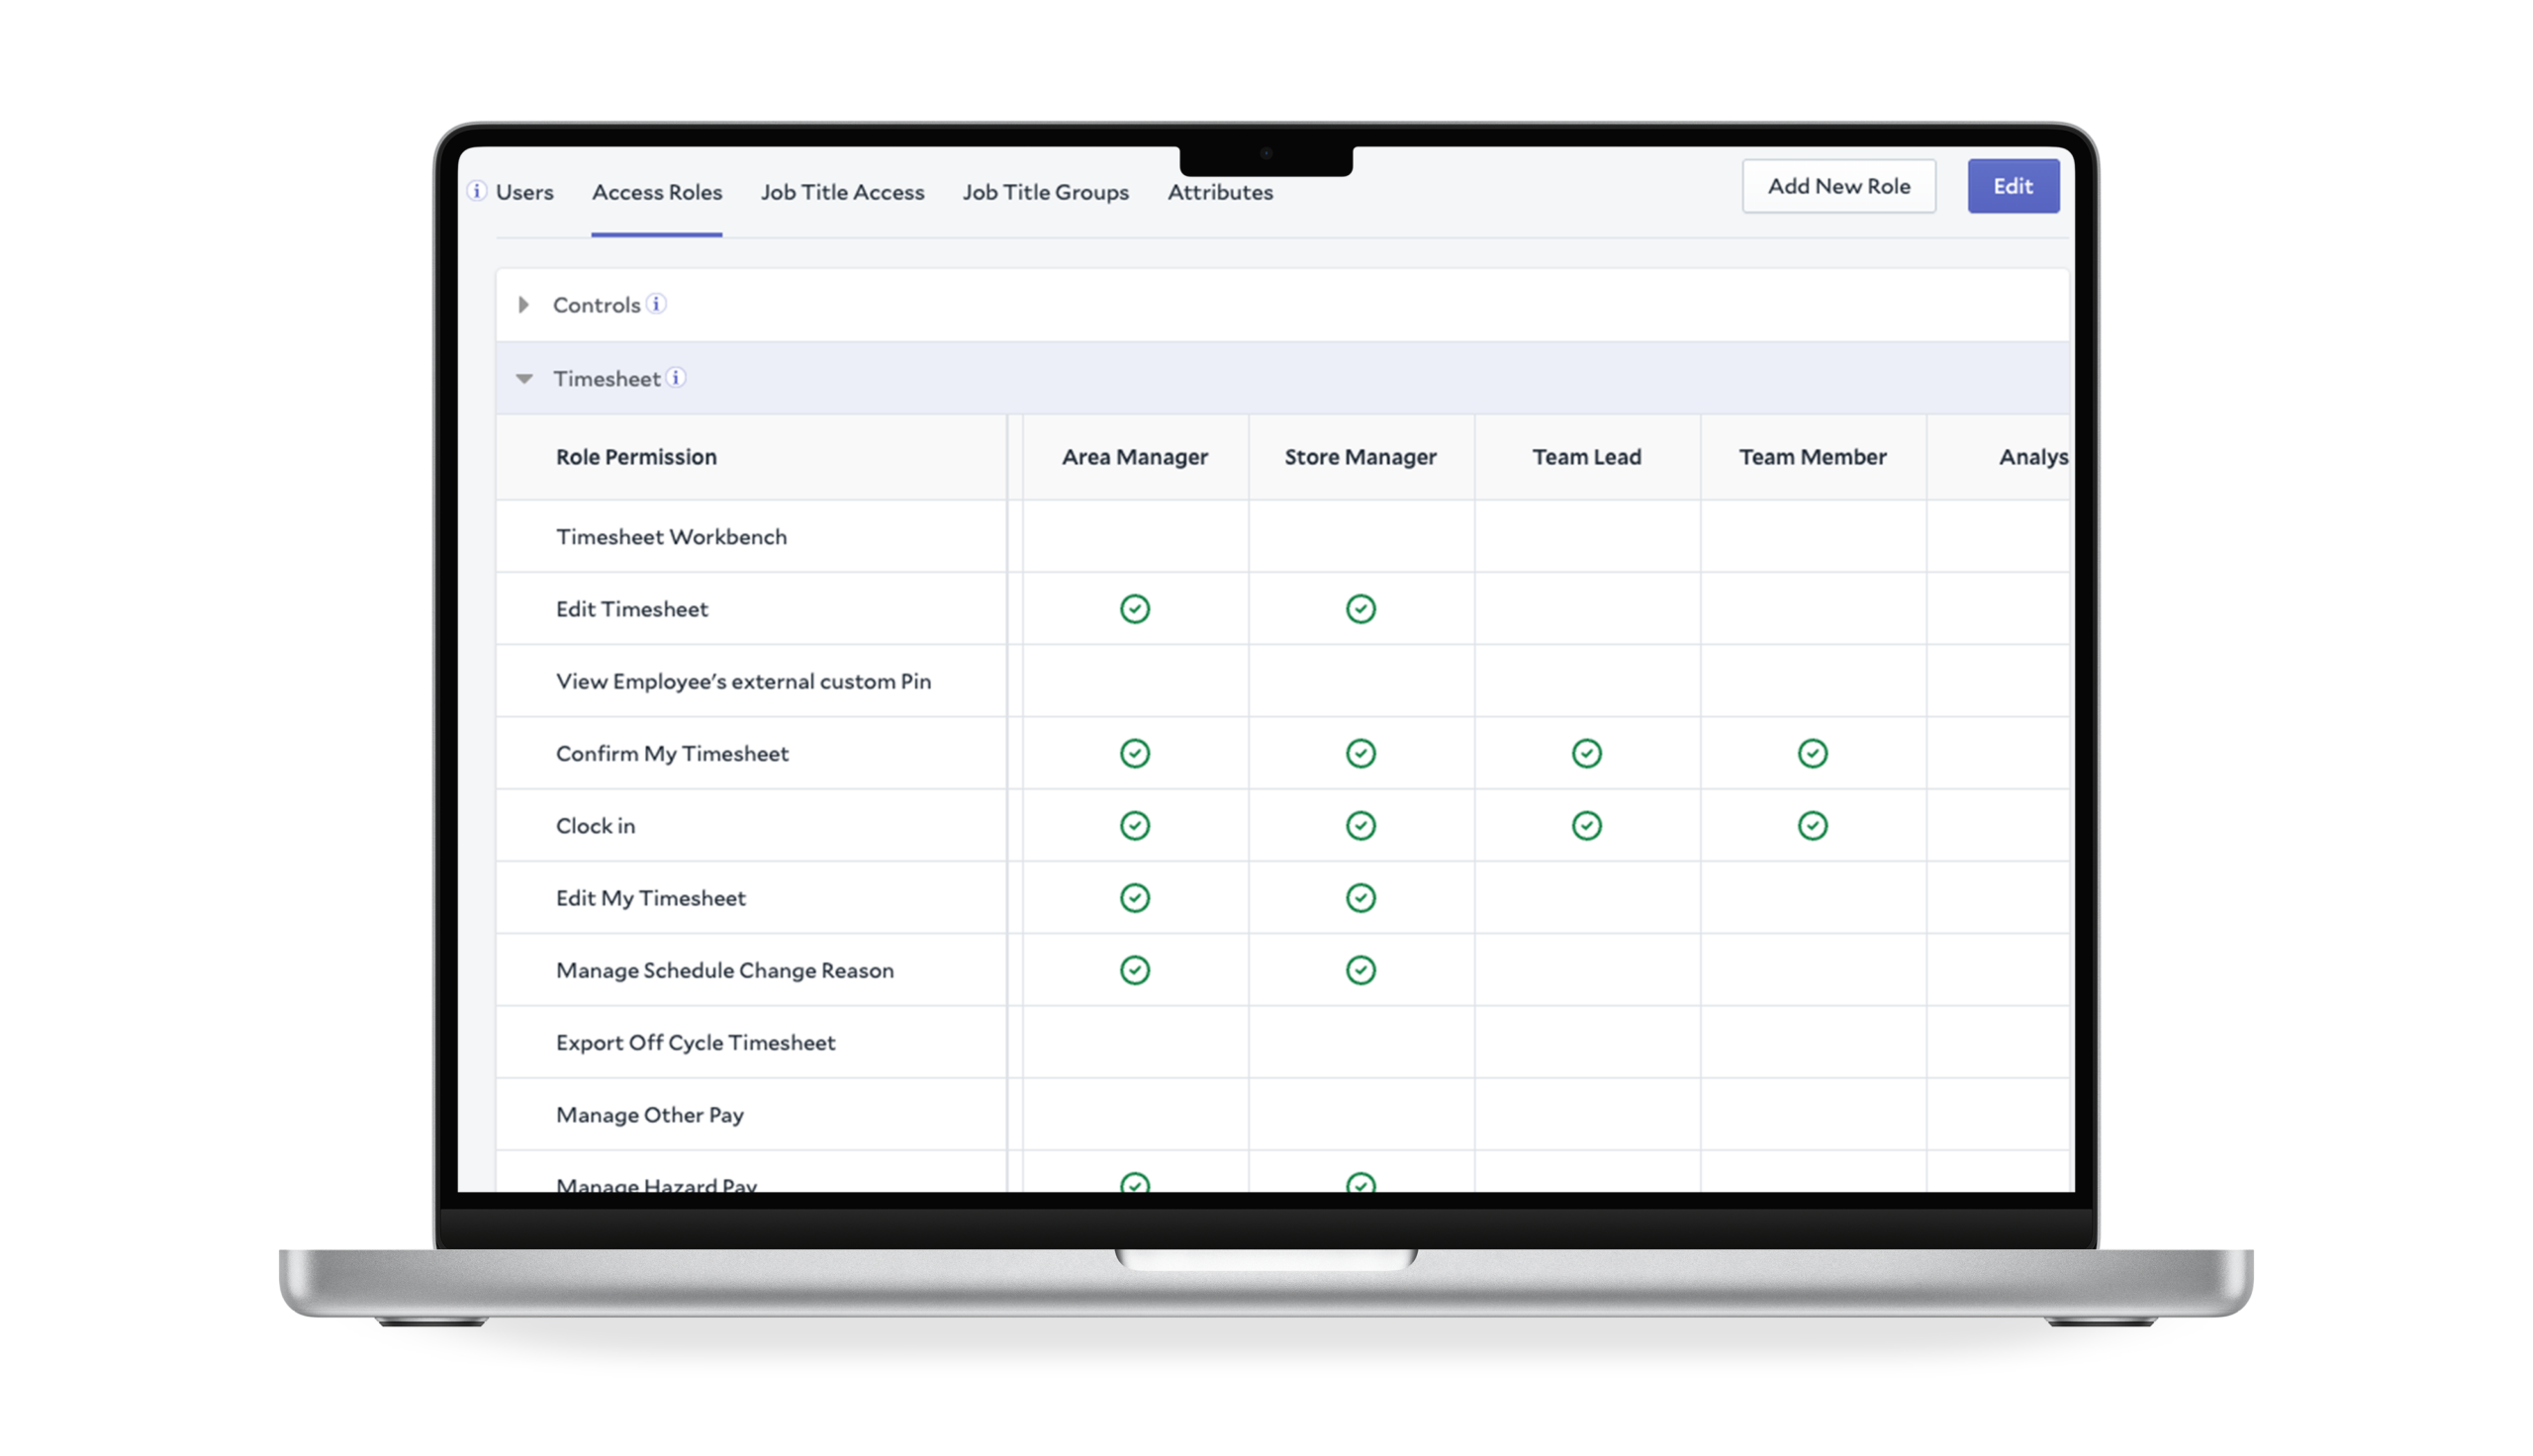Disable Edit My Timesheet for Area Manager
The image size is (2533, 1456).
(1134, 897)
